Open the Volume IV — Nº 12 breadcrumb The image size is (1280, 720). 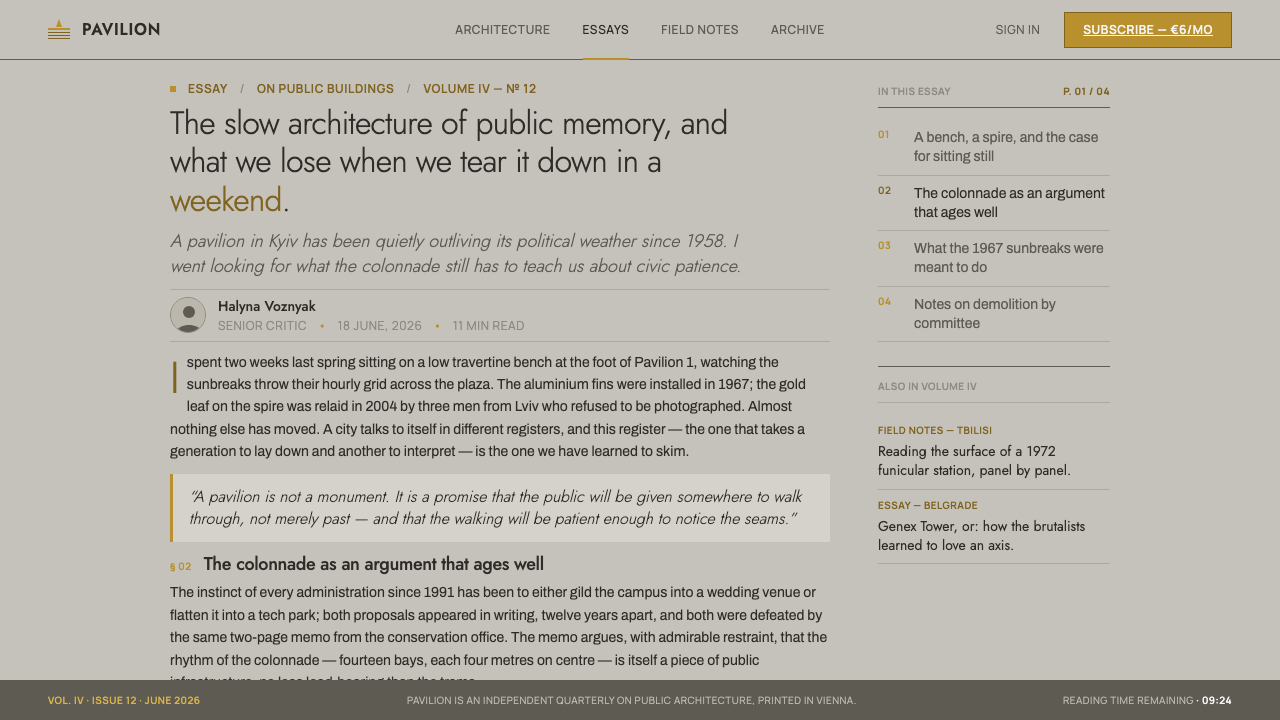coord(479,89)
